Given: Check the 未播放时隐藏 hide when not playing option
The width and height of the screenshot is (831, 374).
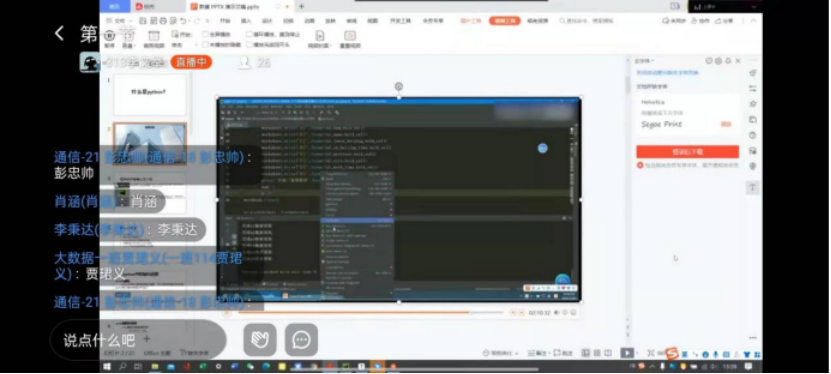Looking at the screenshot, I should pos(205,45).
